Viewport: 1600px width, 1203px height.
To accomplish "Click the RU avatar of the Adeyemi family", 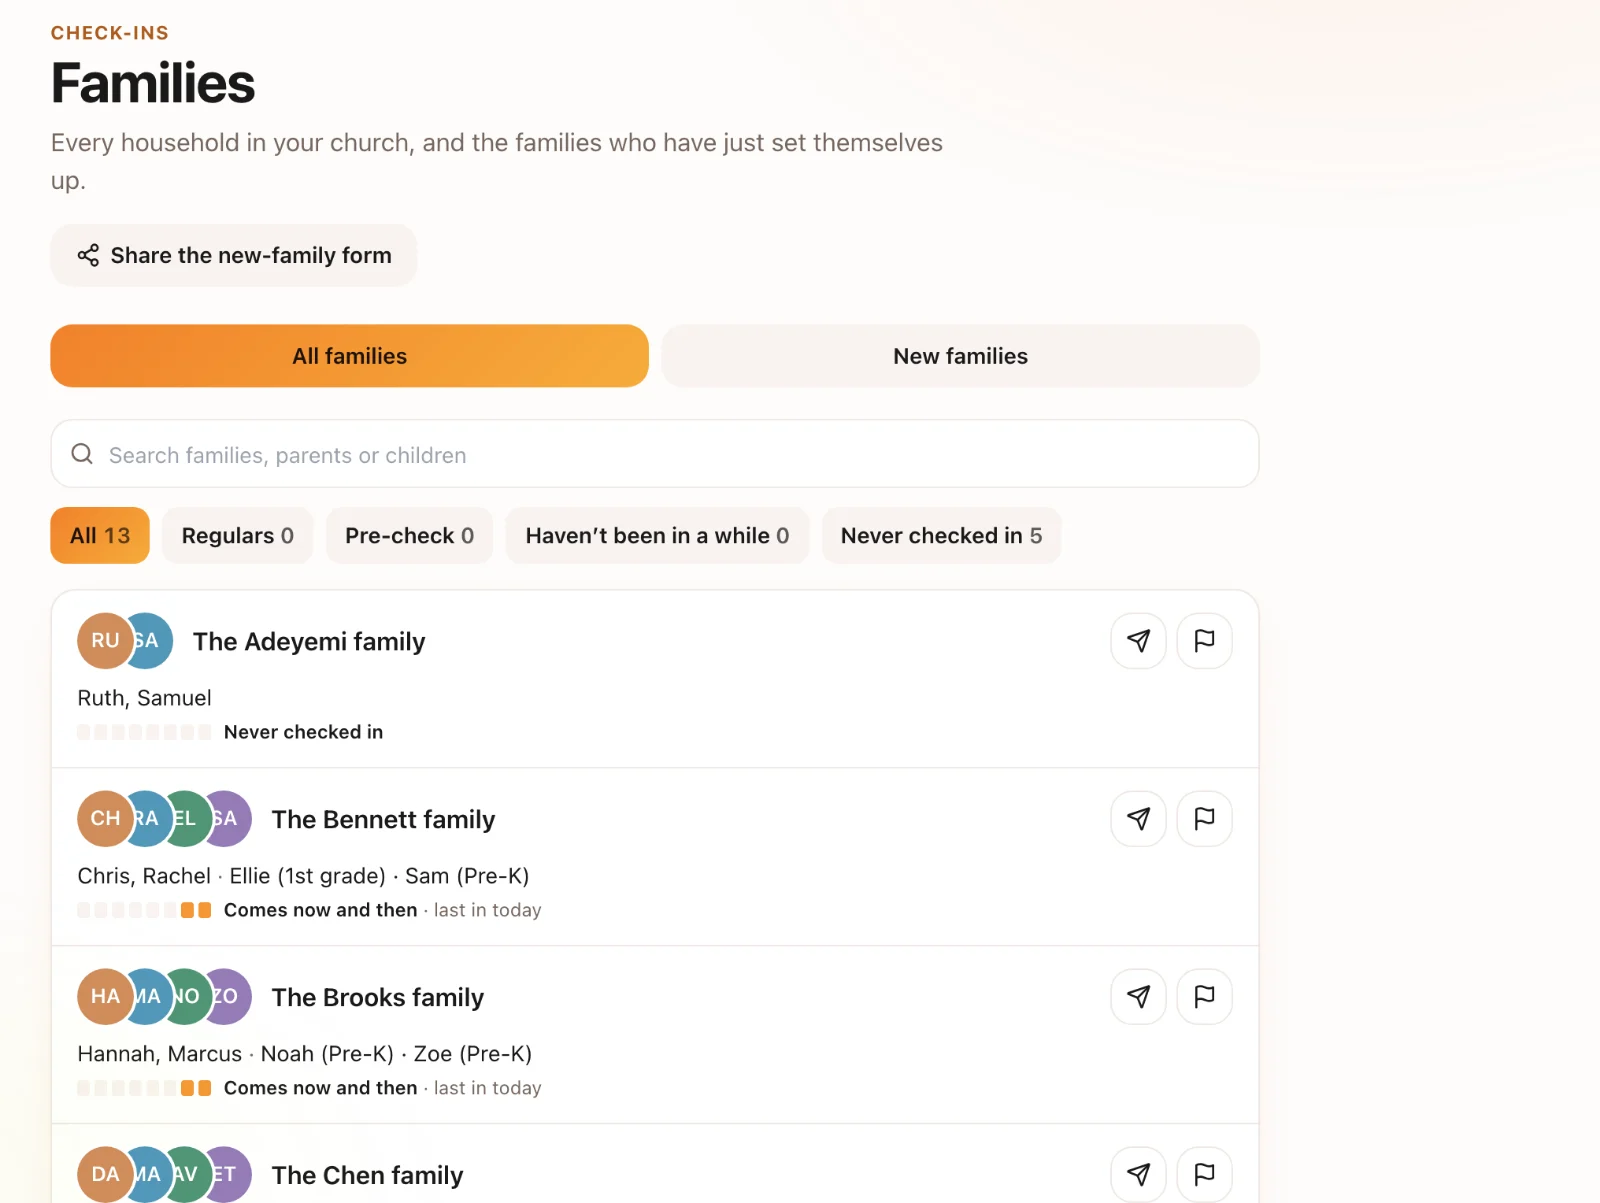I will (105, 641).
